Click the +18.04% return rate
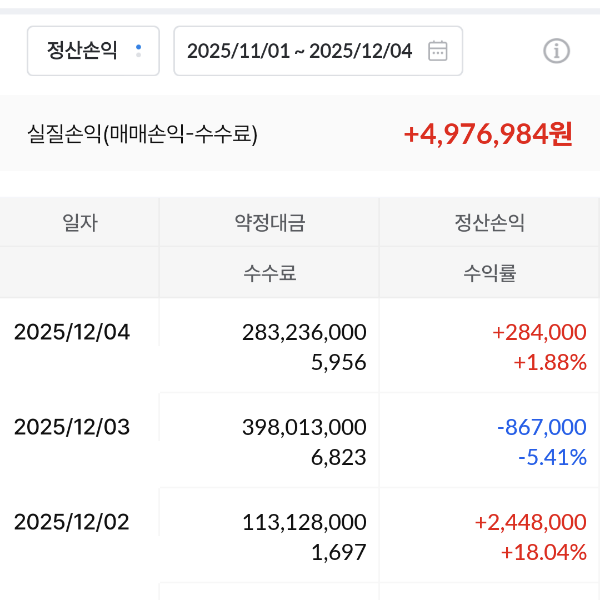The image size is (600, 600). click(x=543, y=552)
